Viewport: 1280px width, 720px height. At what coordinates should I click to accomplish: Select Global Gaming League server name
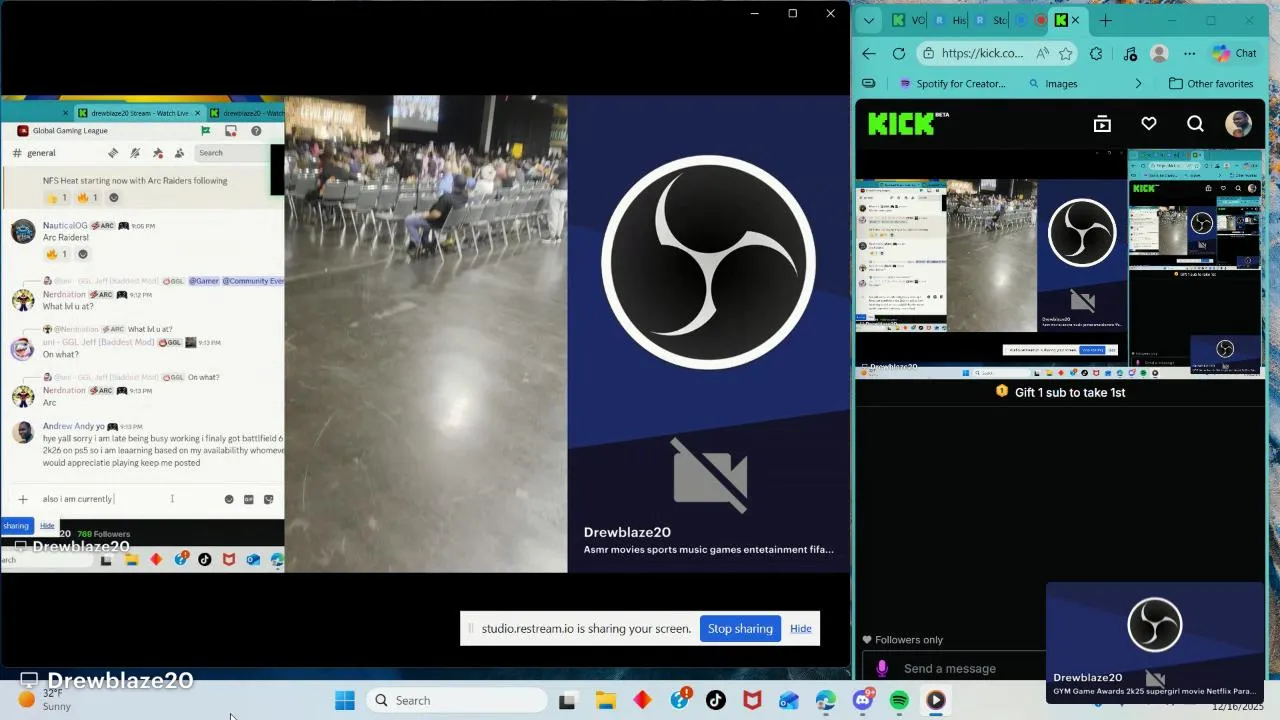(x=70, y=131)
